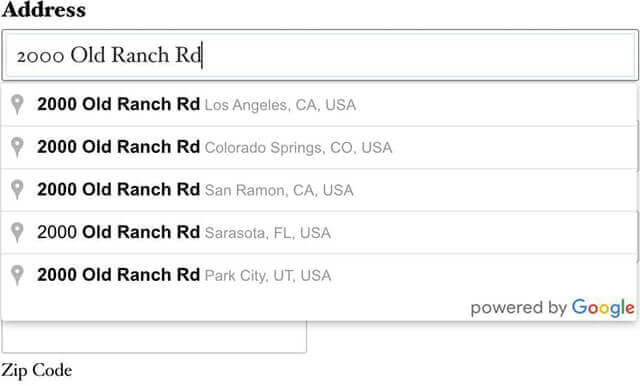640x386 pixels.
Task: Click the pin icon beside Sarasota suggestion
Action: click(x=17, y=232)
